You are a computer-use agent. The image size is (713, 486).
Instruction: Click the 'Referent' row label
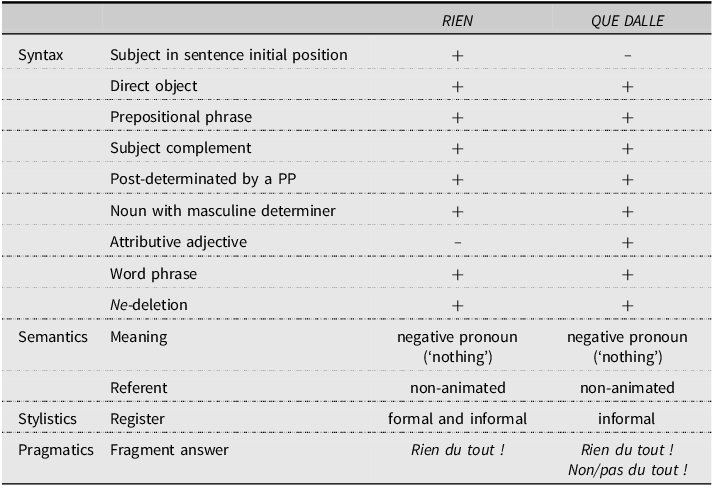(x=139, y=388)
